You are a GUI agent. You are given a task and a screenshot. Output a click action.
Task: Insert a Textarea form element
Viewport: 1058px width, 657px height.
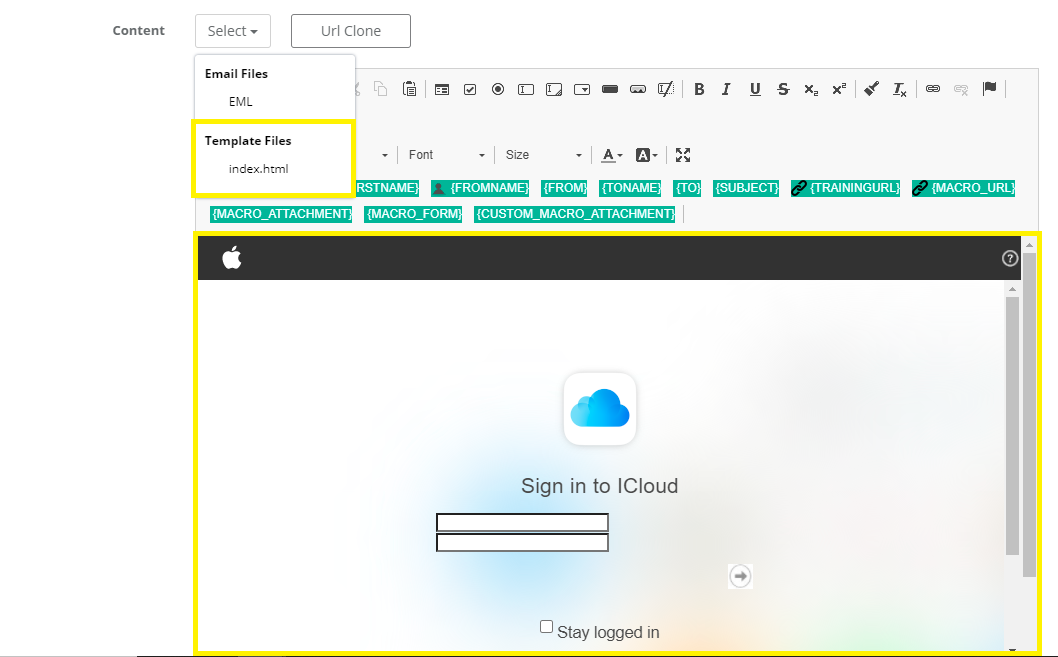[554, 89]
